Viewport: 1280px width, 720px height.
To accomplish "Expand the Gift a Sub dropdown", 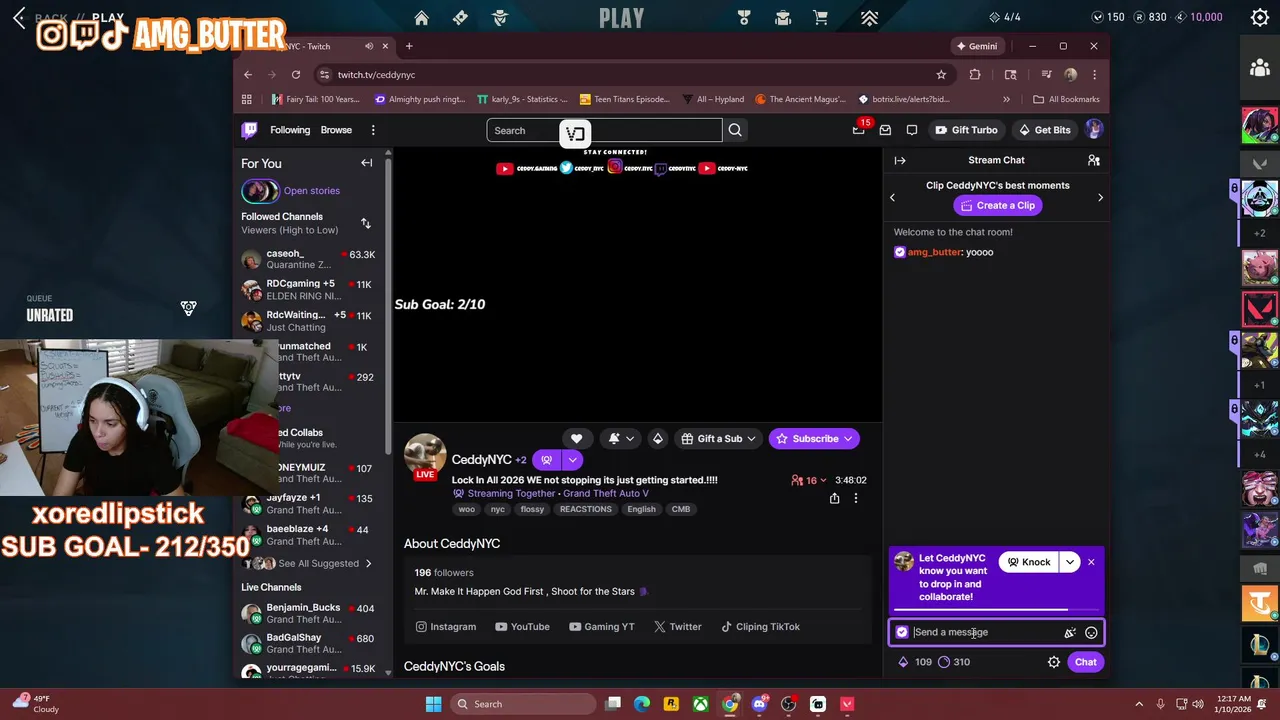I will [x=751, y=438].
